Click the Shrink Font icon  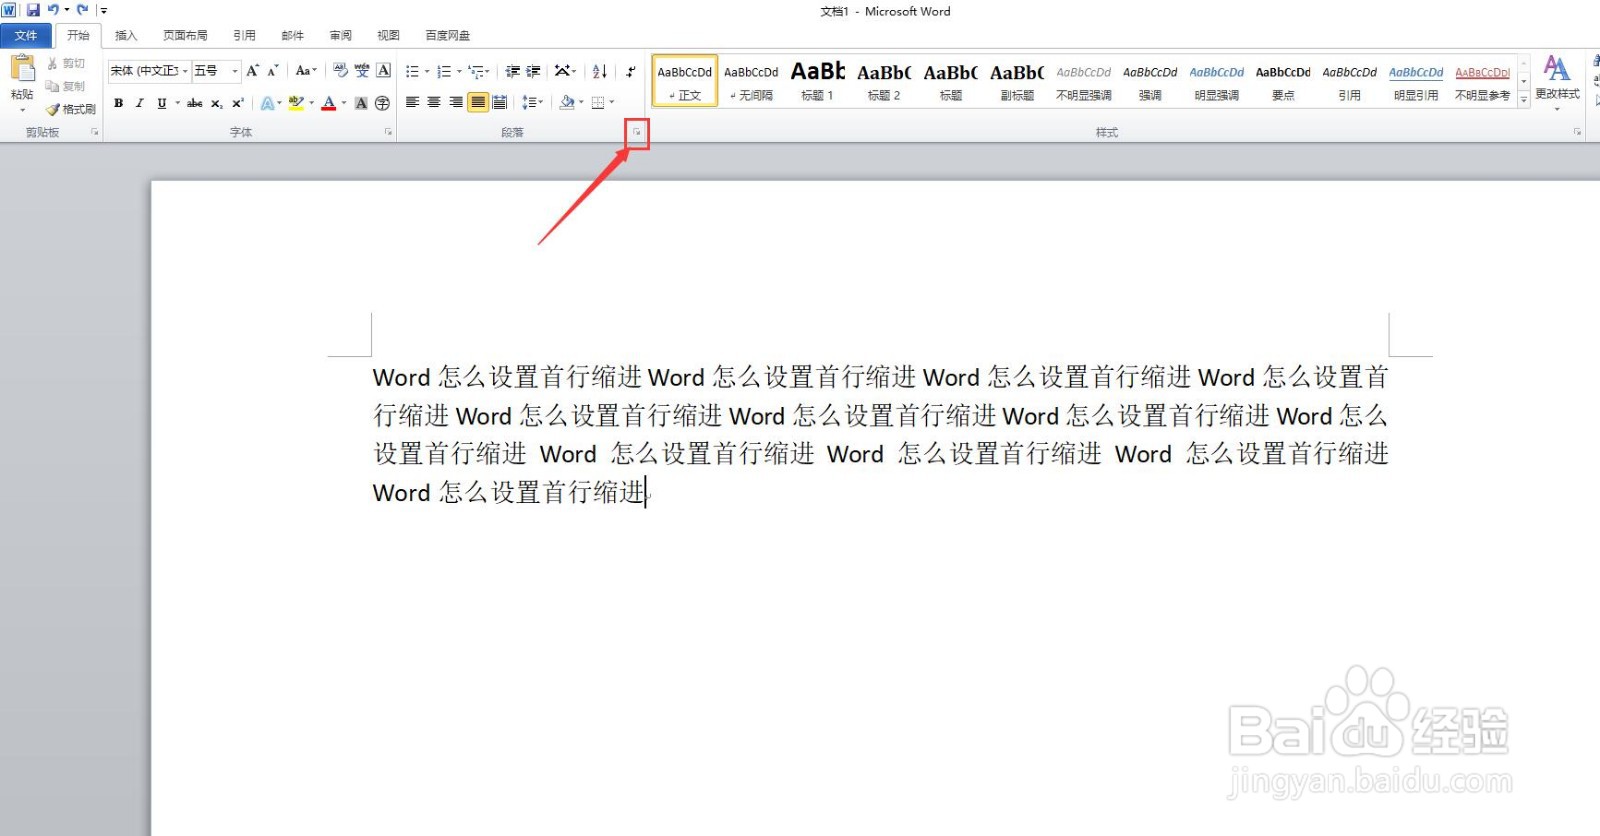pyautogui.click(x=272, y=71)
